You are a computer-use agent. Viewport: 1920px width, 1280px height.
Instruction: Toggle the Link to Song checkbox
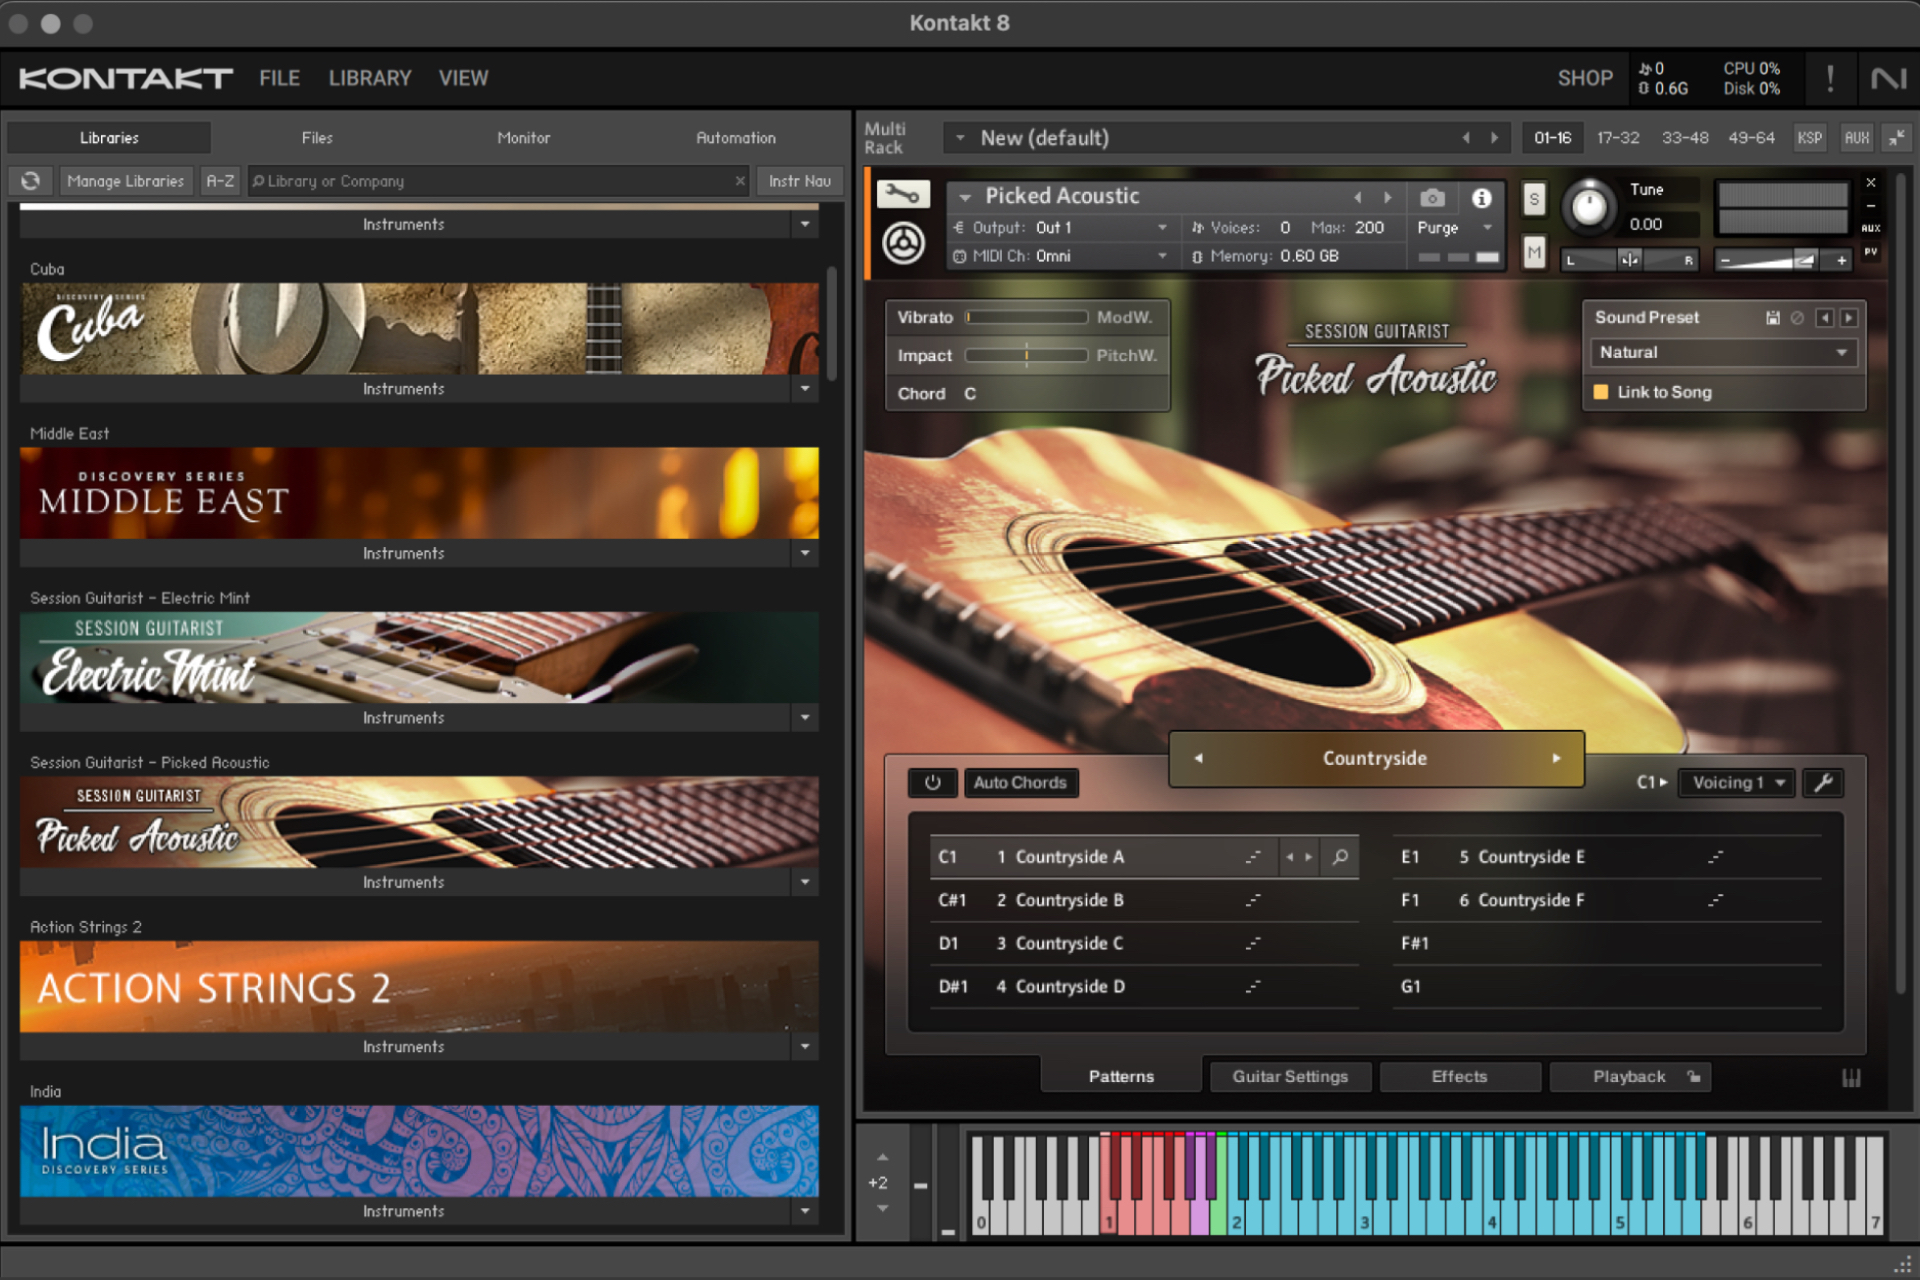1601,392
